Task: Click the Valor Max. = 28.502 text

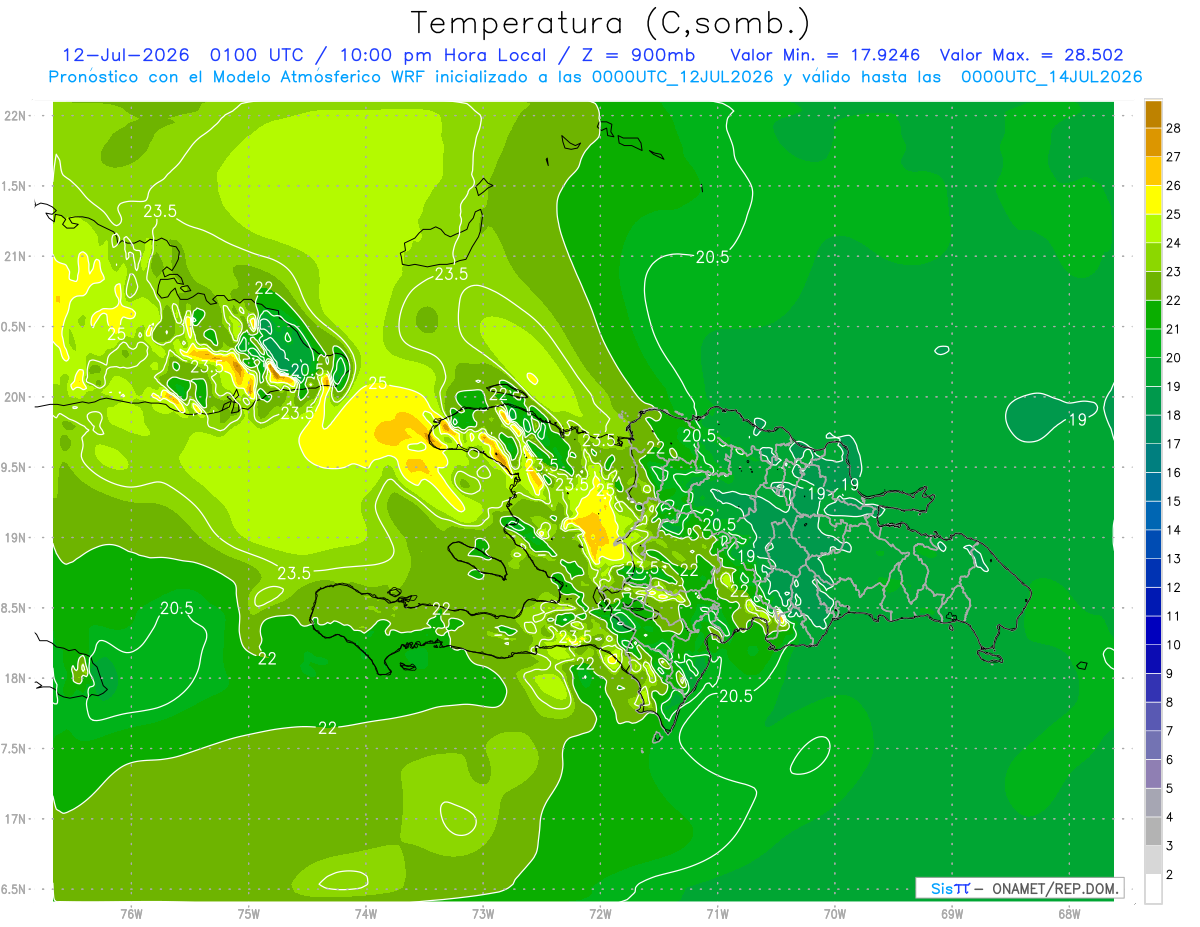Action: [x=1031, y=55]
